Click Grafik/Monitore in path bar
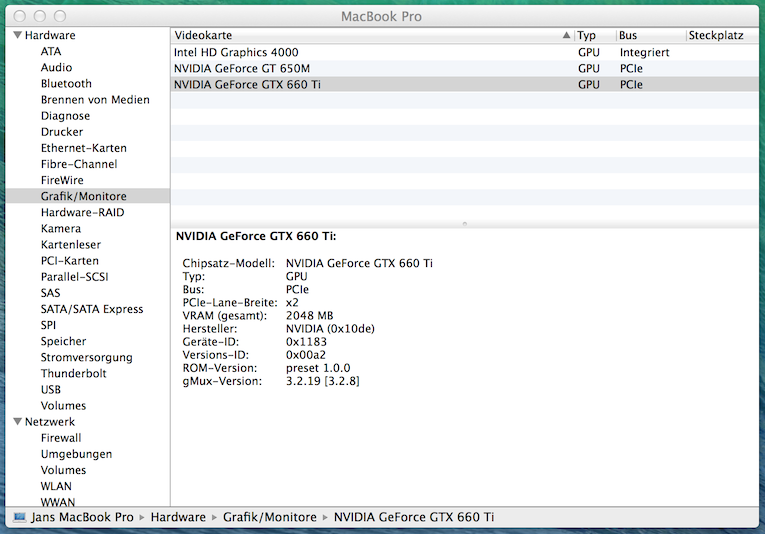Screen dimensions: 765x534 270,517
